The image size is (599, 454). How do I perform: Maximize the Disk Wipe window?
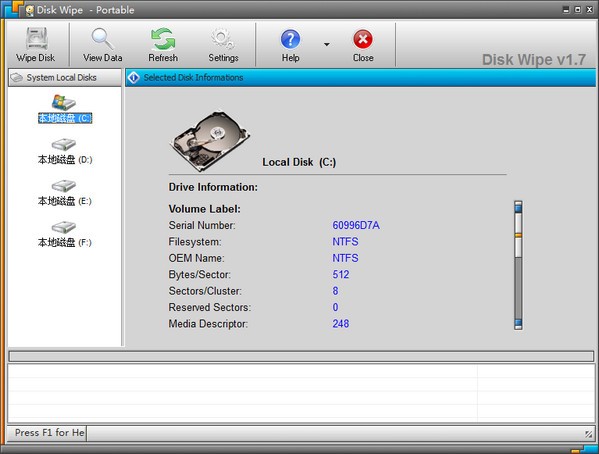578,10
